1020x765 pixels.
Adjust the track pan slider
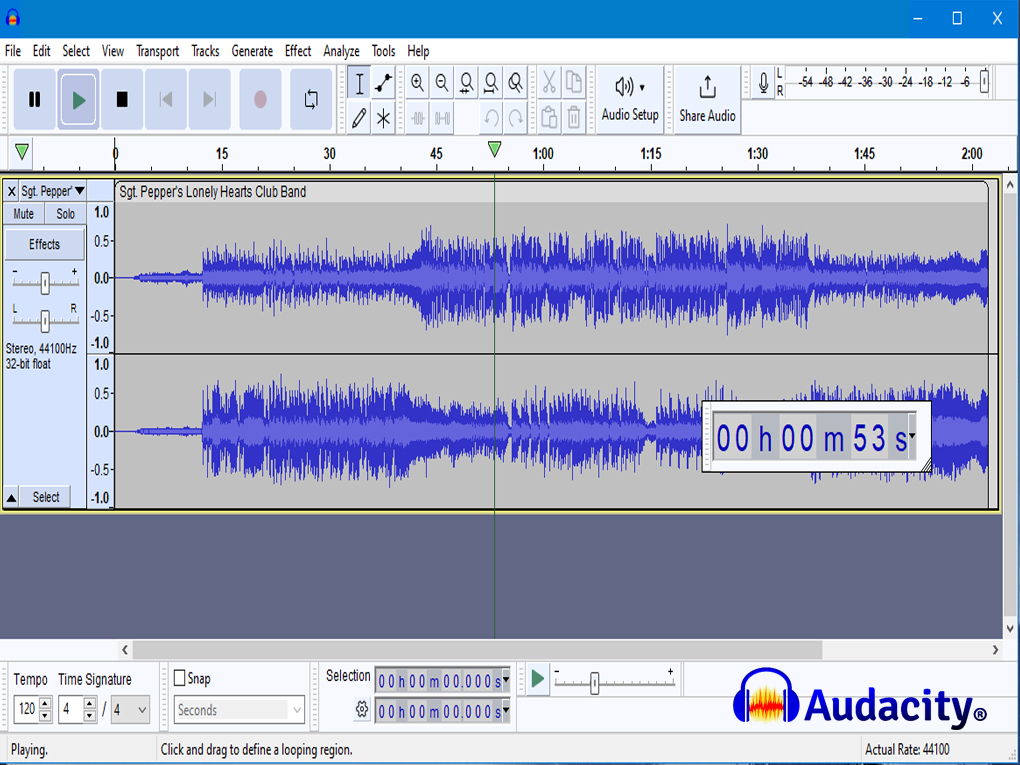tap(44, 321)
